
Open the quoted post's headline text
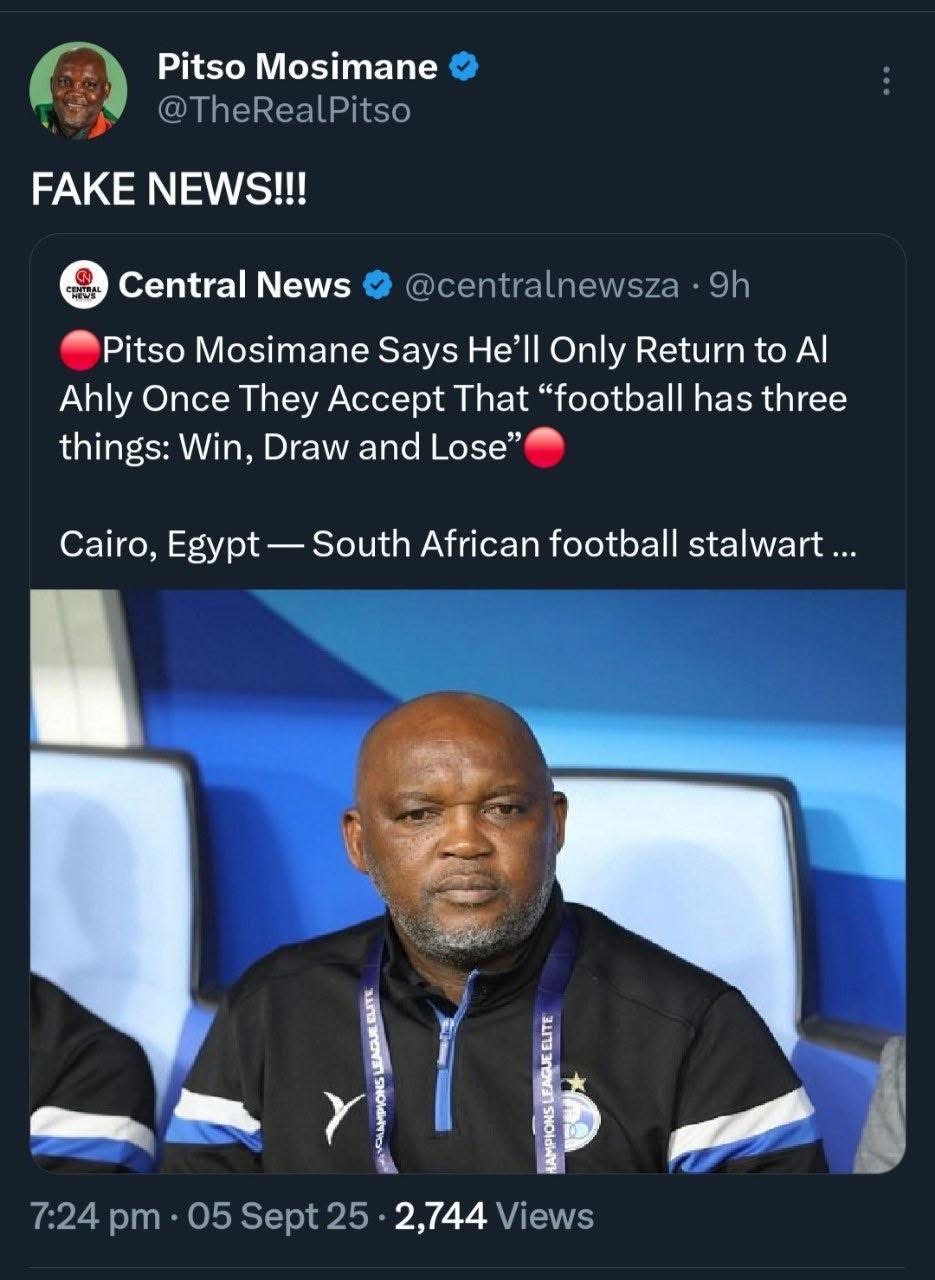click(x=450, y=399)
